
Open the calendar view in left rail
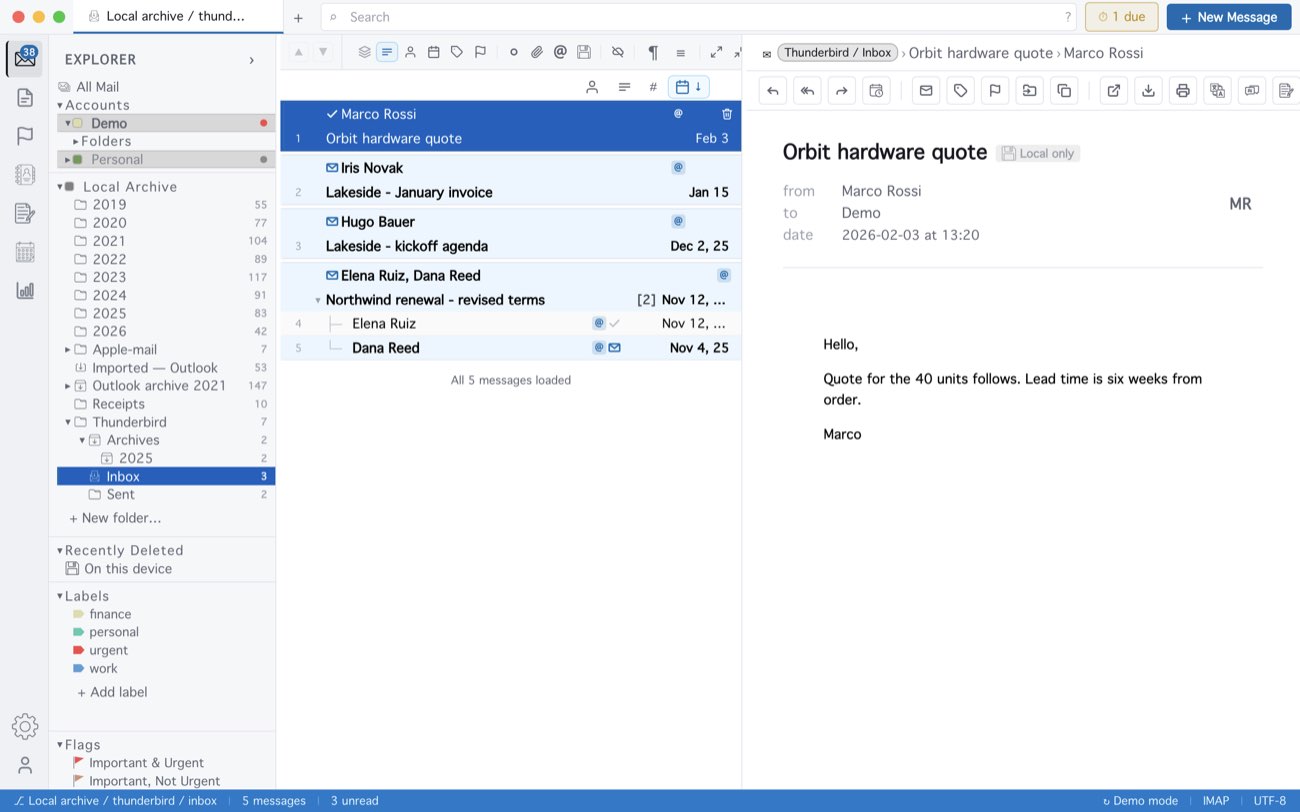(25, 252)
